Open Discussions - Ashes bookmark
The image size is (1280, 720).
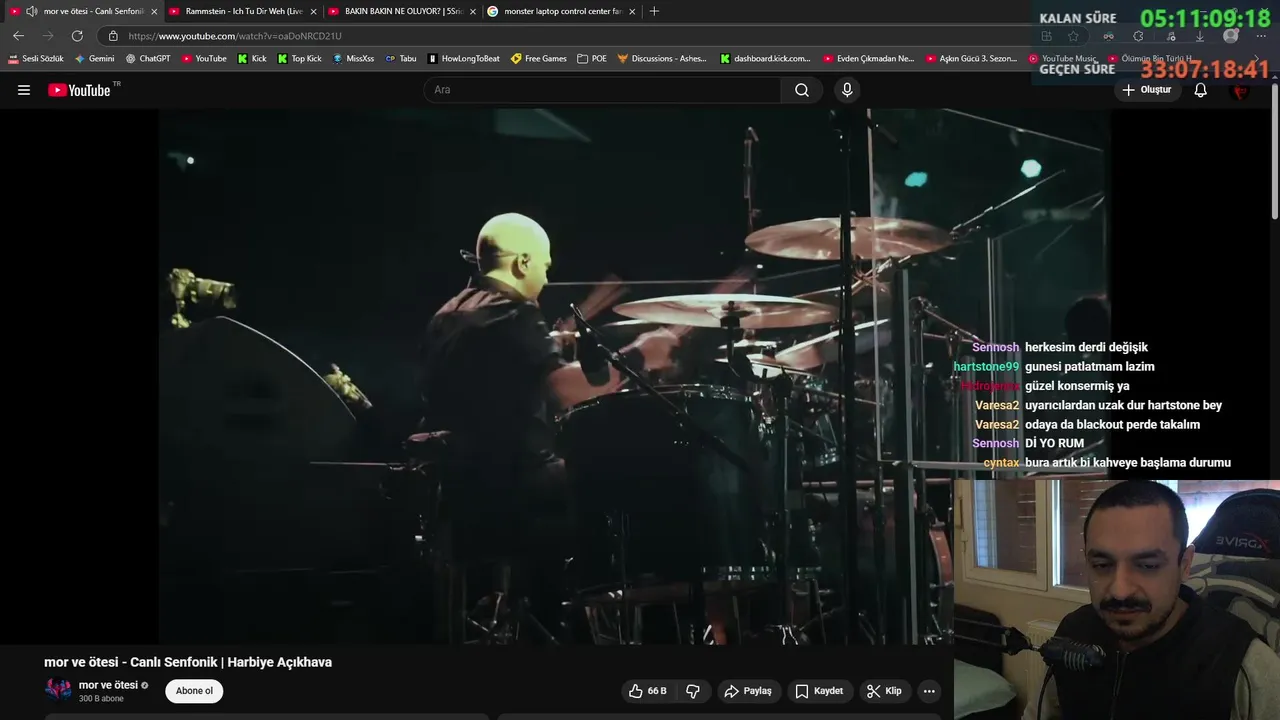[x=662, y=59]
